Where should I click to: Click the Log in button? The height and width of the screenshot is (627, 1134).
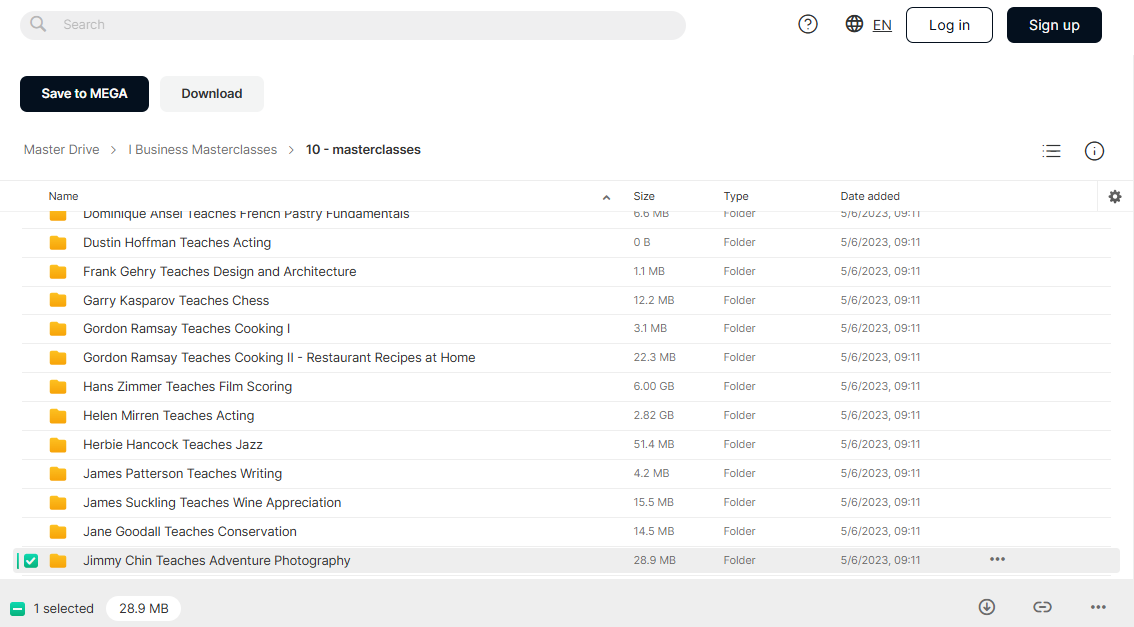tap(949, 25)
